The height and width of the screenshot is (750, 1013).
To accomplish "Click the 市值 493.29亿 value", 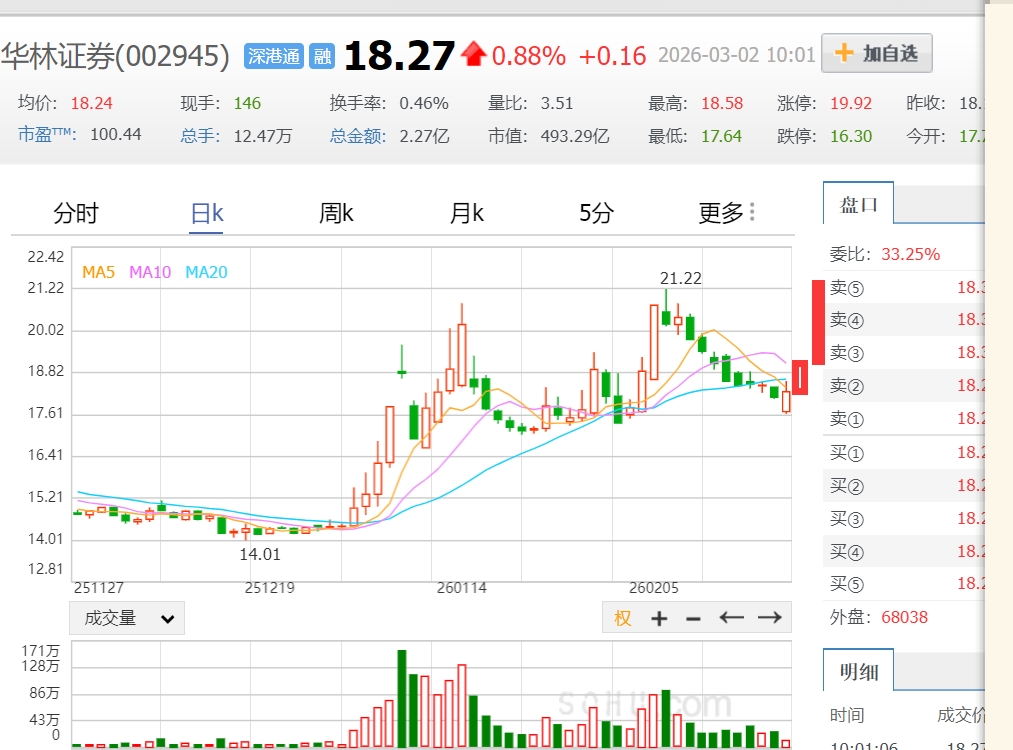I will (574, 136).
